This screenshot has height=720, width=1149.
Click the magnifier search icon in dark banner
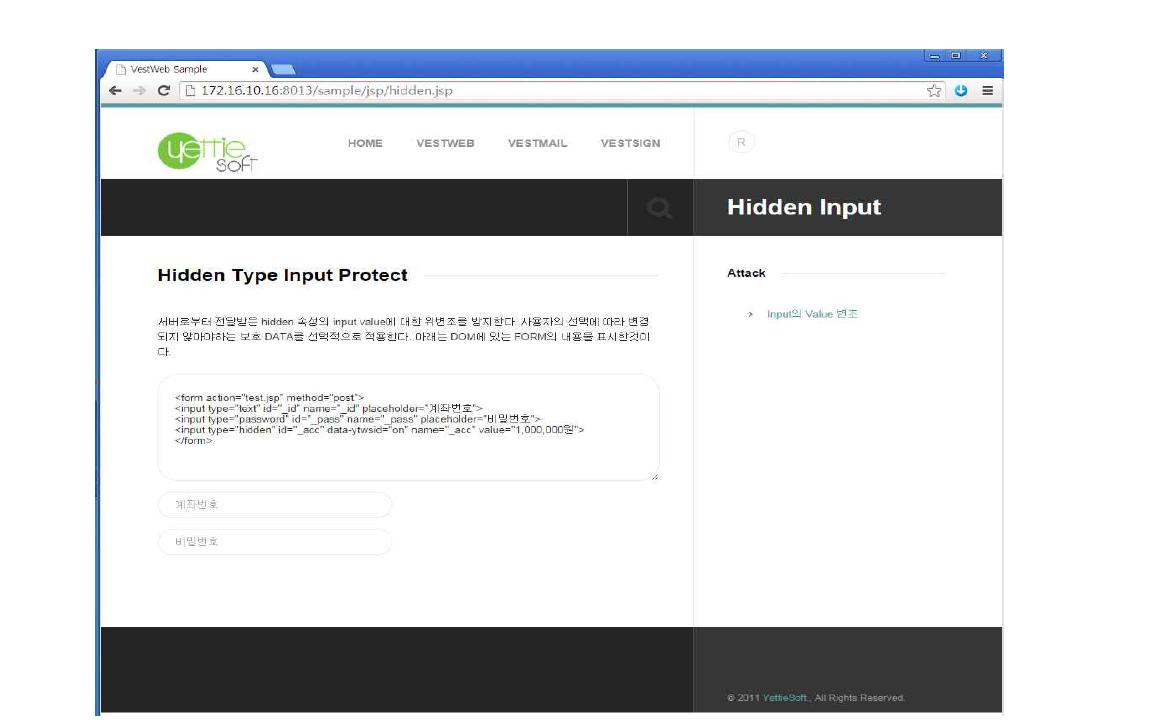pos(660,208)
